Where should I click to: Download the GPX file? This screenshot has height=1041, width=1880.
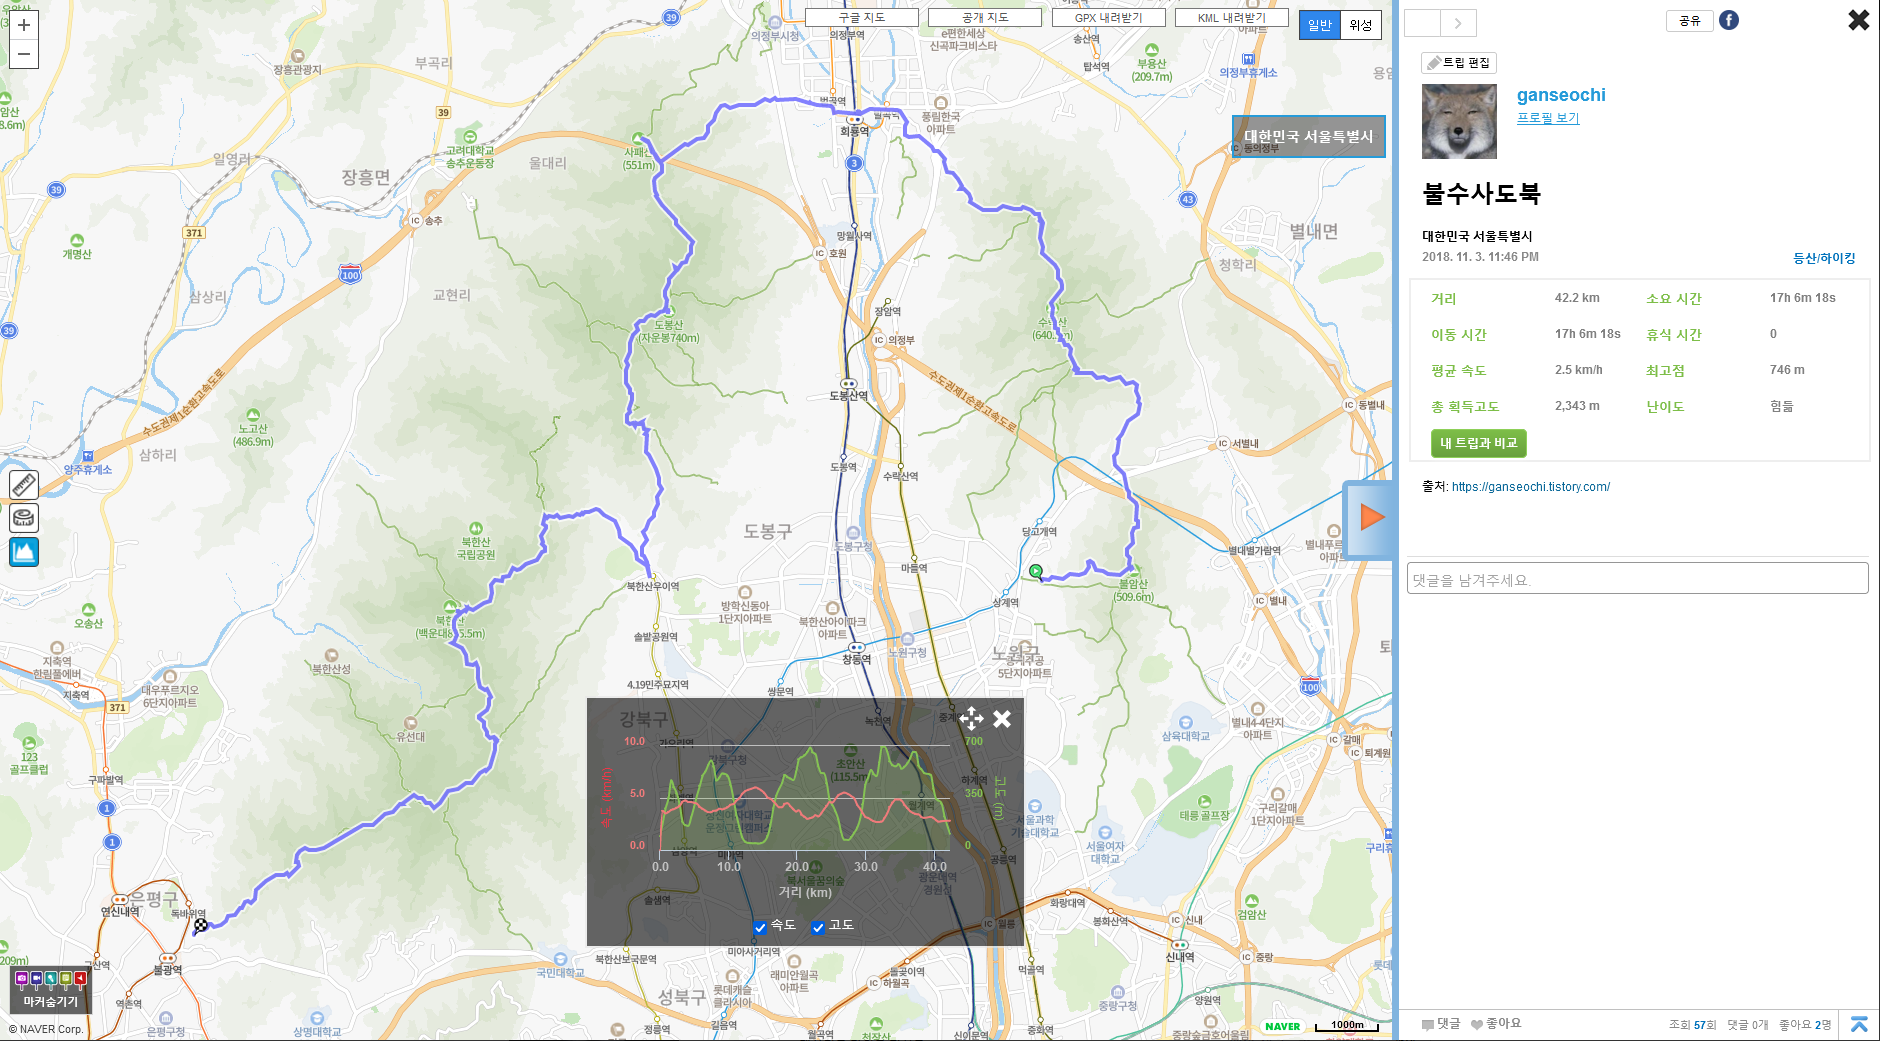pyautogui.click(x=1108, y=18)
